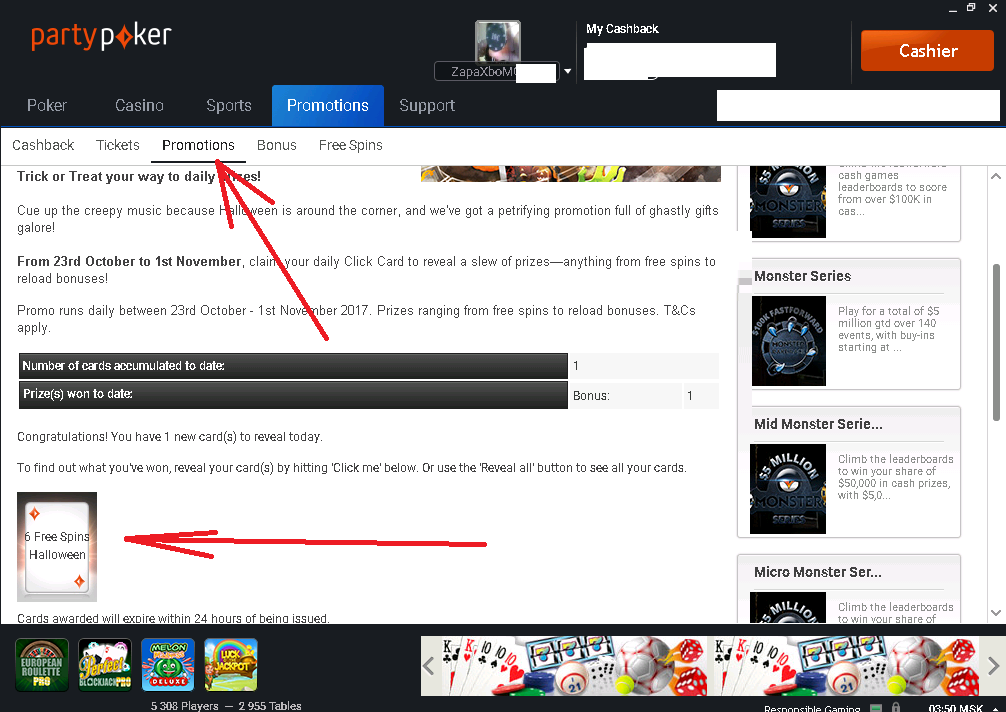Click the partypoker logo
The image size is (1006, 712).
tap(101, 36)
